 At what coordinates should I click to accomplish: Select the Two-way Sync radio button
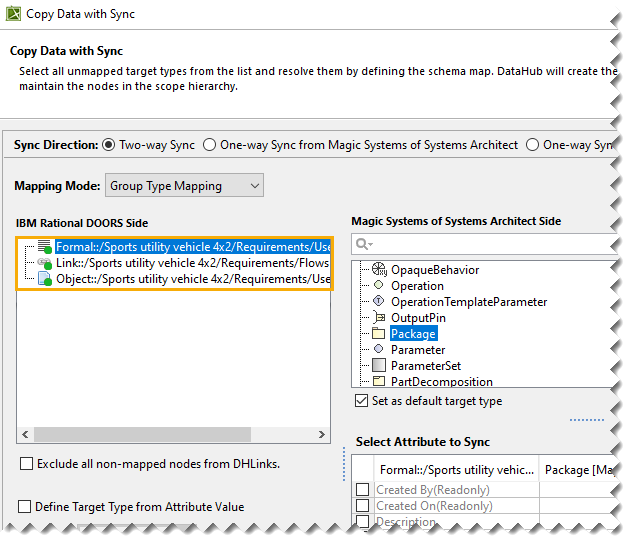click(109, 145)
